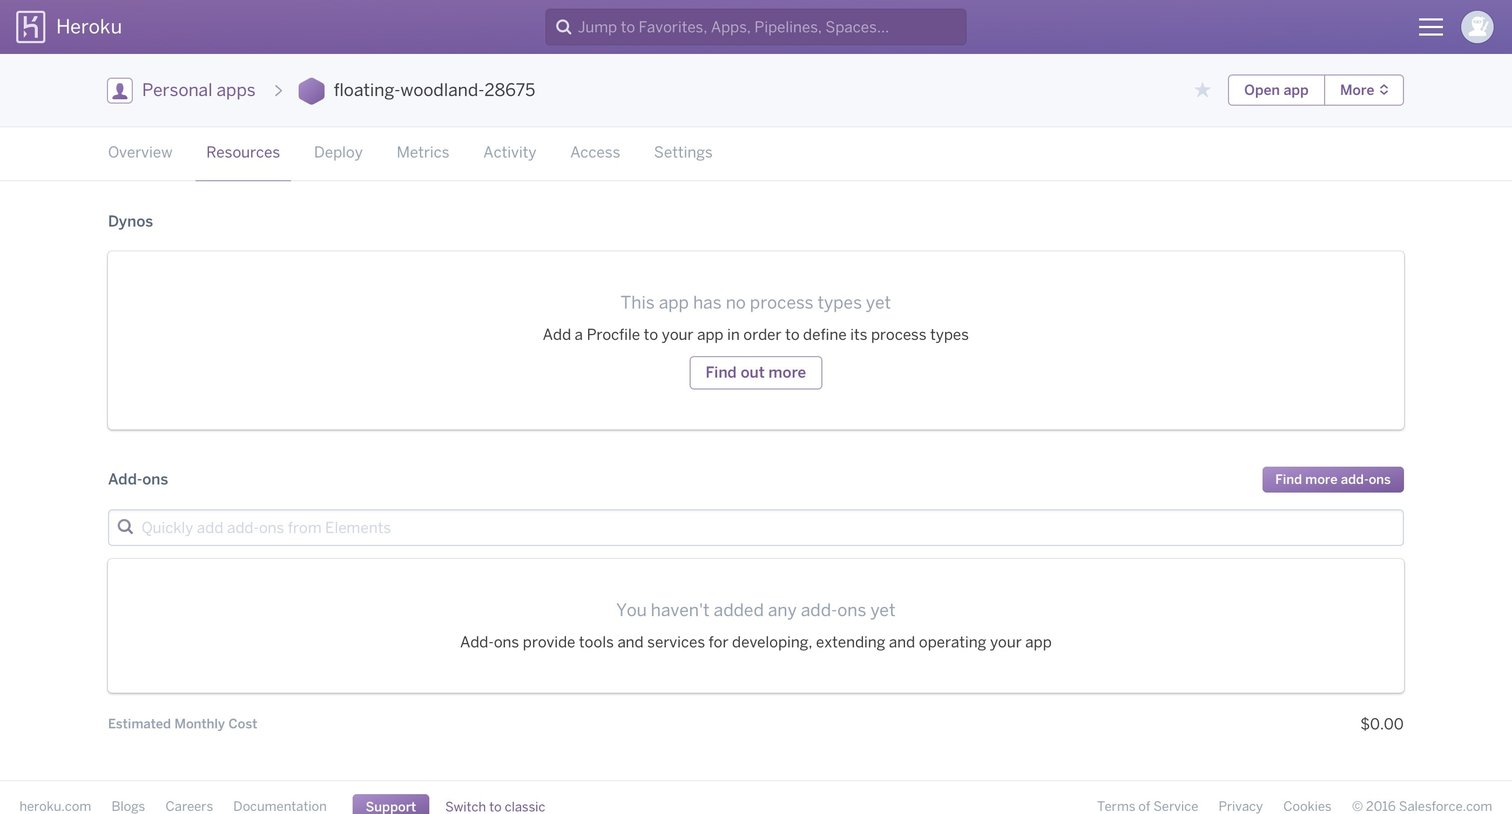Screen dimensions: 1512x814
Task: Click the Heroku logo icon
Action: point(31,27)
